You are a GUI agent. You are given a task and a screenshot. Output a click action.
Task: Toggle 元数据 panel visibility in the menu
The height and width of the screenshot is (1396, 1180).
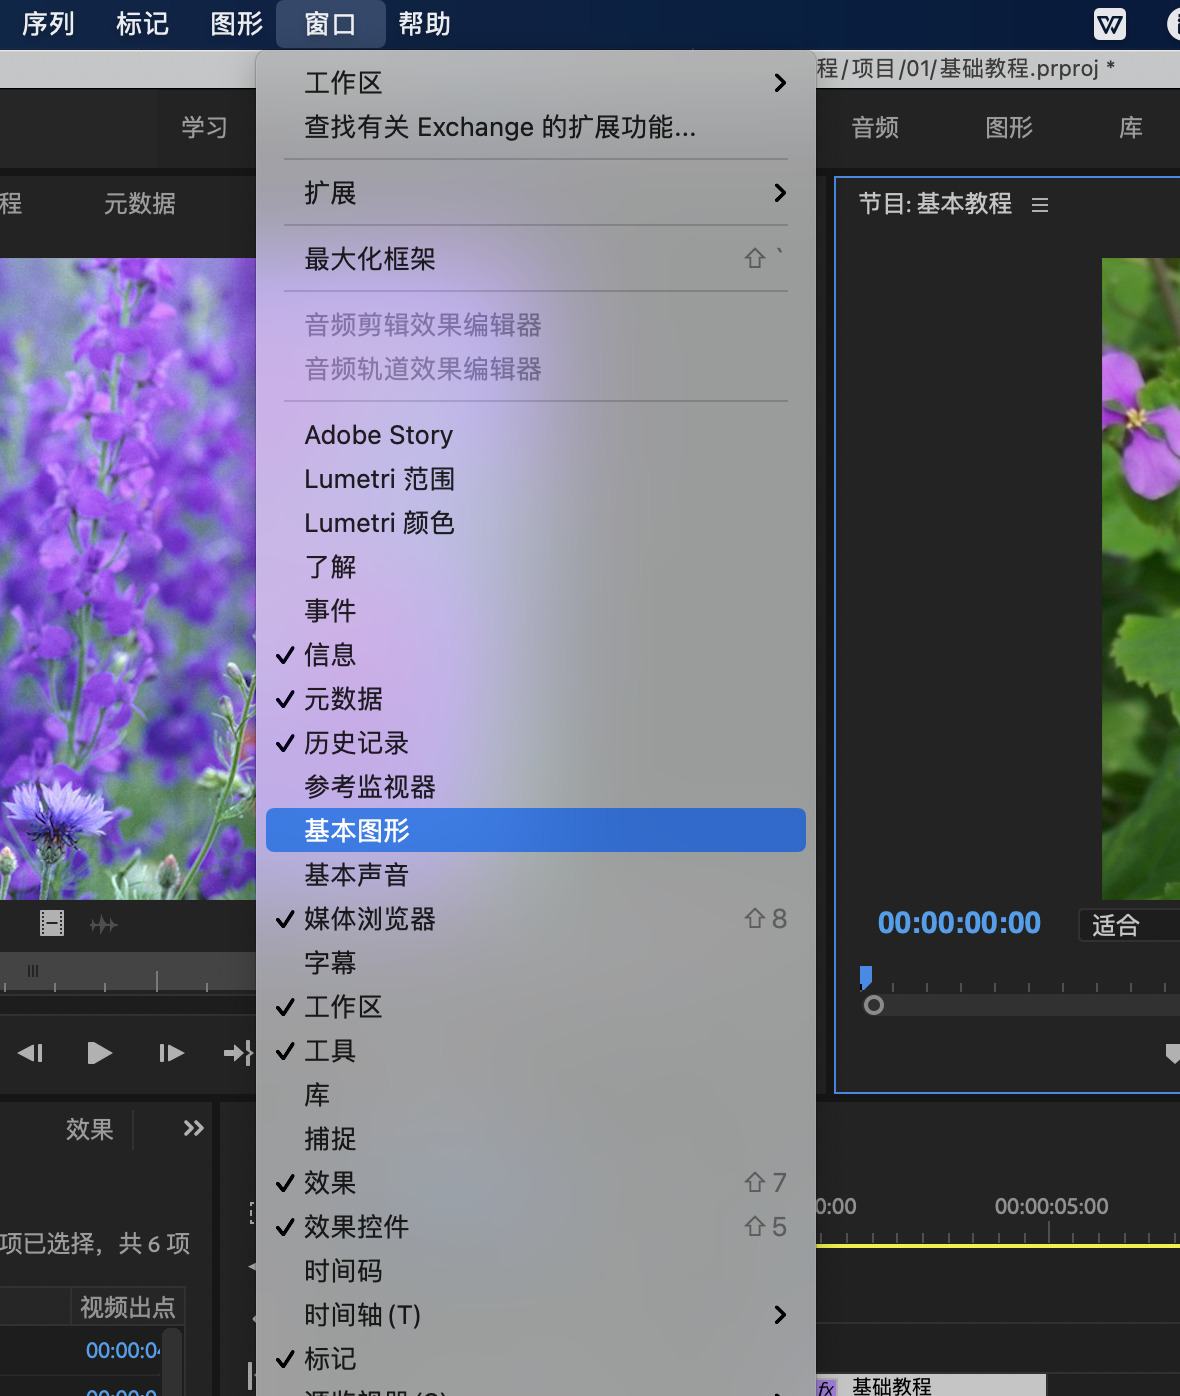pyautogui.click(x=343, y=699)
